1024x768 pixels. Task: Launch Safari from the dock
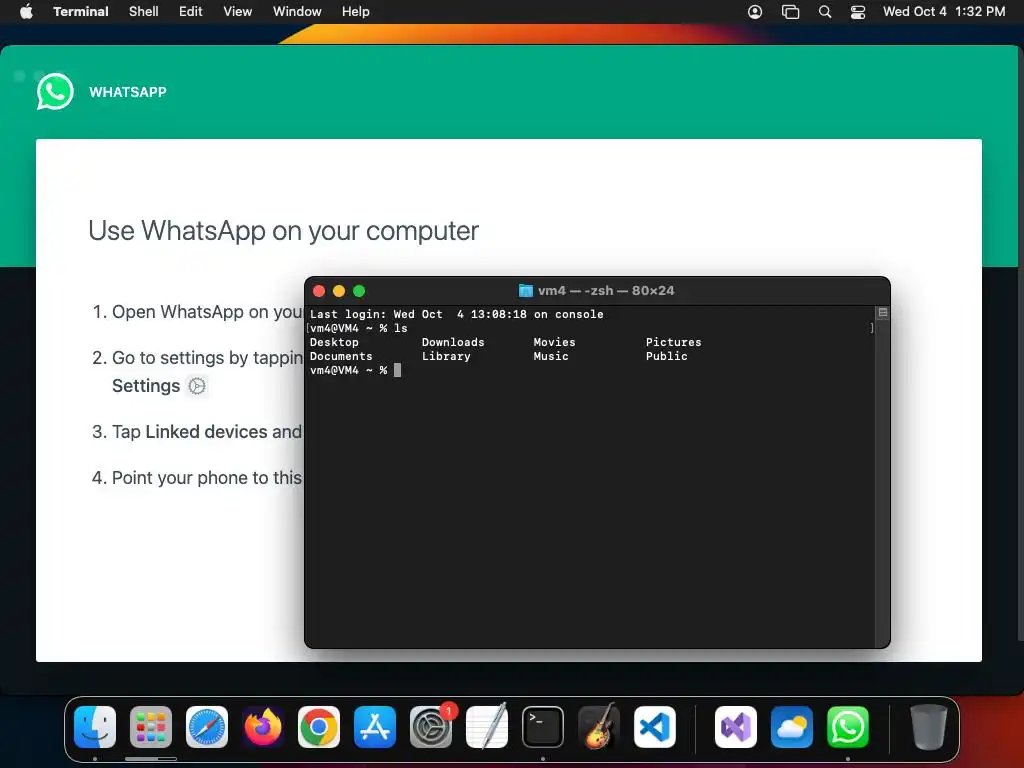(207, 727)
